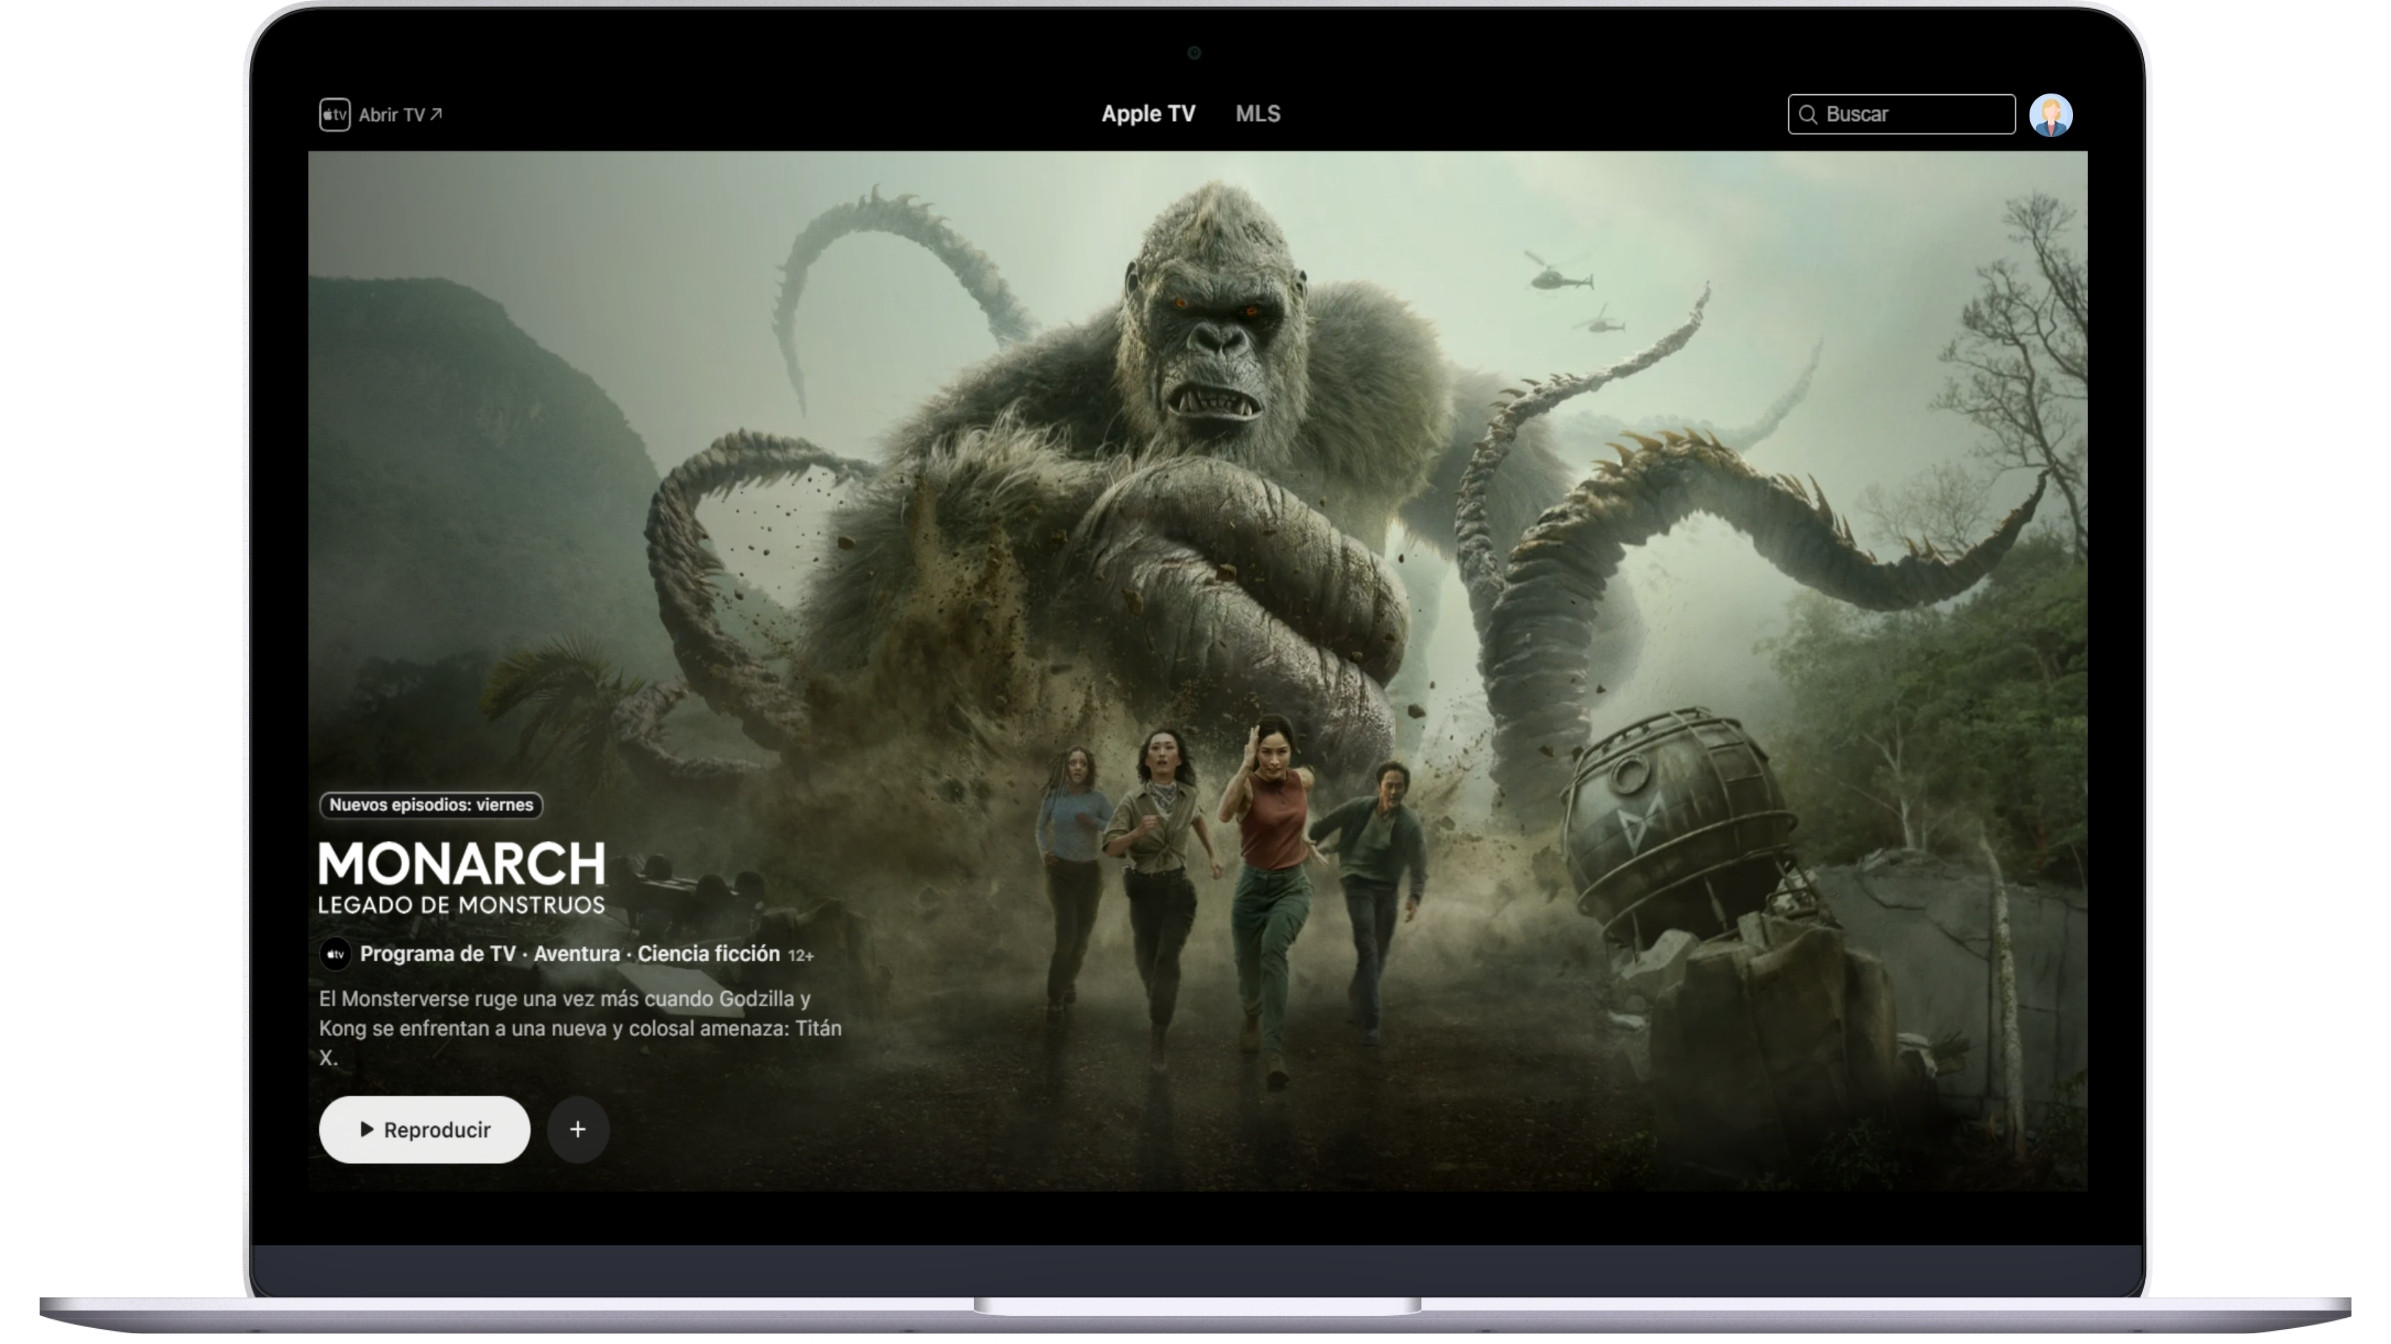Click the Reproducir play button
Image resolution: width=2391 pixels, height=1344 pixels.
(x=424, y=1130)
